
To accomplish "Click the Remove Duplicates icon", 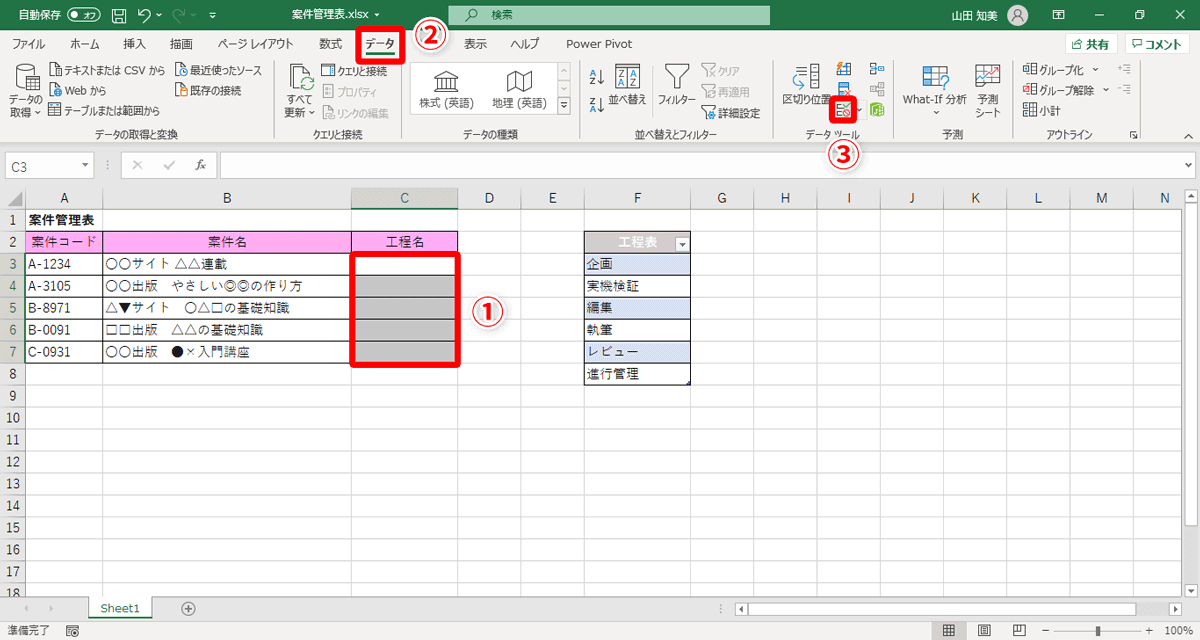I will [x=844, y=89].
